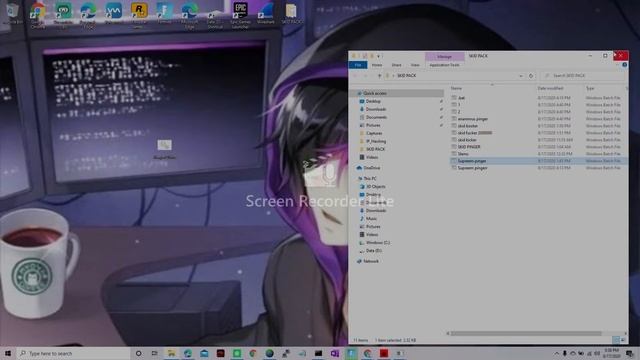Image resolution: width=640 pixels, height=360 pixels.
Task: Select the file icon on the wallpaper monitor
Action: 164,149
